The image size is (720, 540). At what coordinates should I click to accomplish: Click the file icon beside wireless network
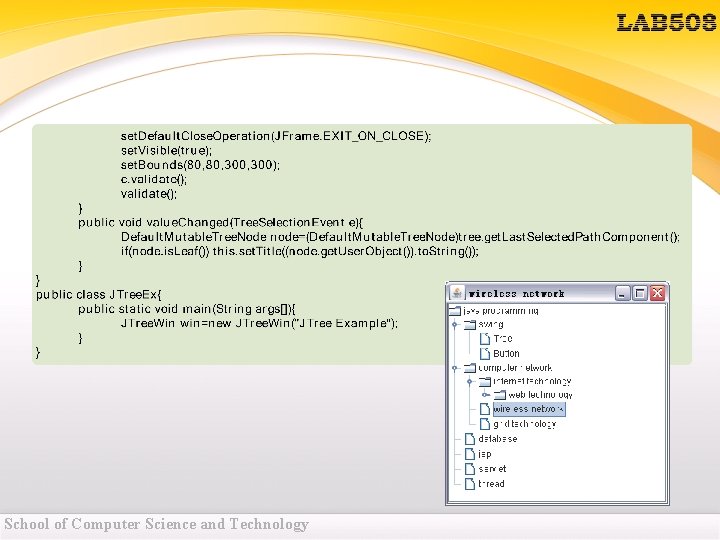(x=484, y=409)
